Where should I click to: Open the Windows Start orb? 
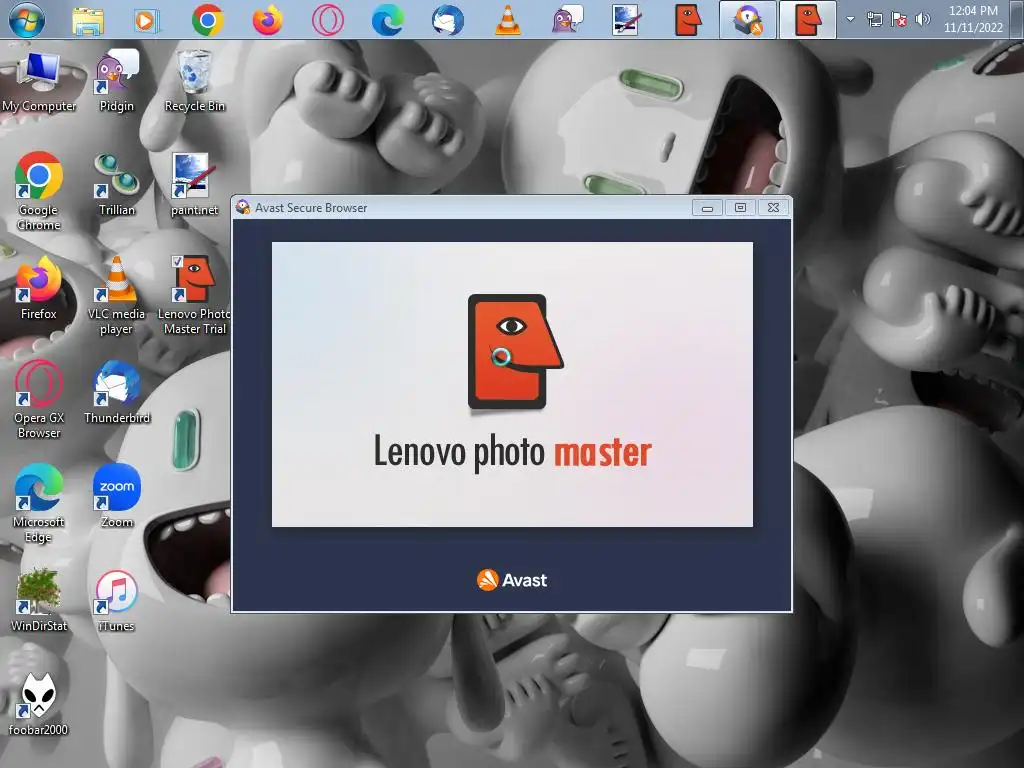click(x=26, y=20)
